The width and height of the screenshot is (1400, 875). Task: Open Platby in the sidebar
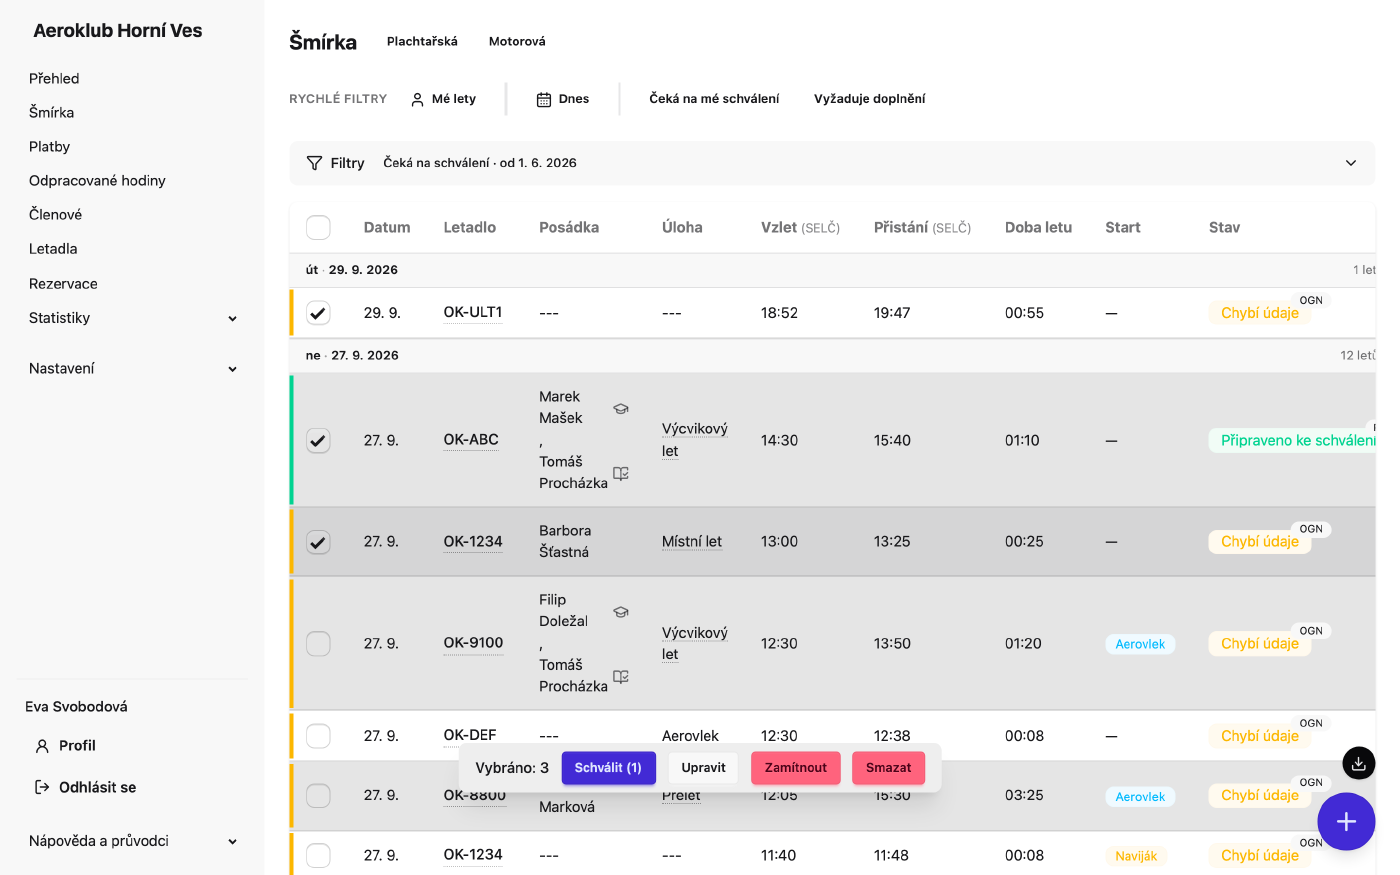click(49, 146)
